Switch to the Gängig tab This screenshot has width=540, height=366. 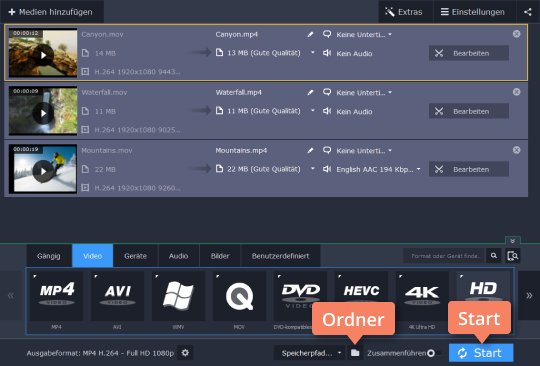(49, 256)
